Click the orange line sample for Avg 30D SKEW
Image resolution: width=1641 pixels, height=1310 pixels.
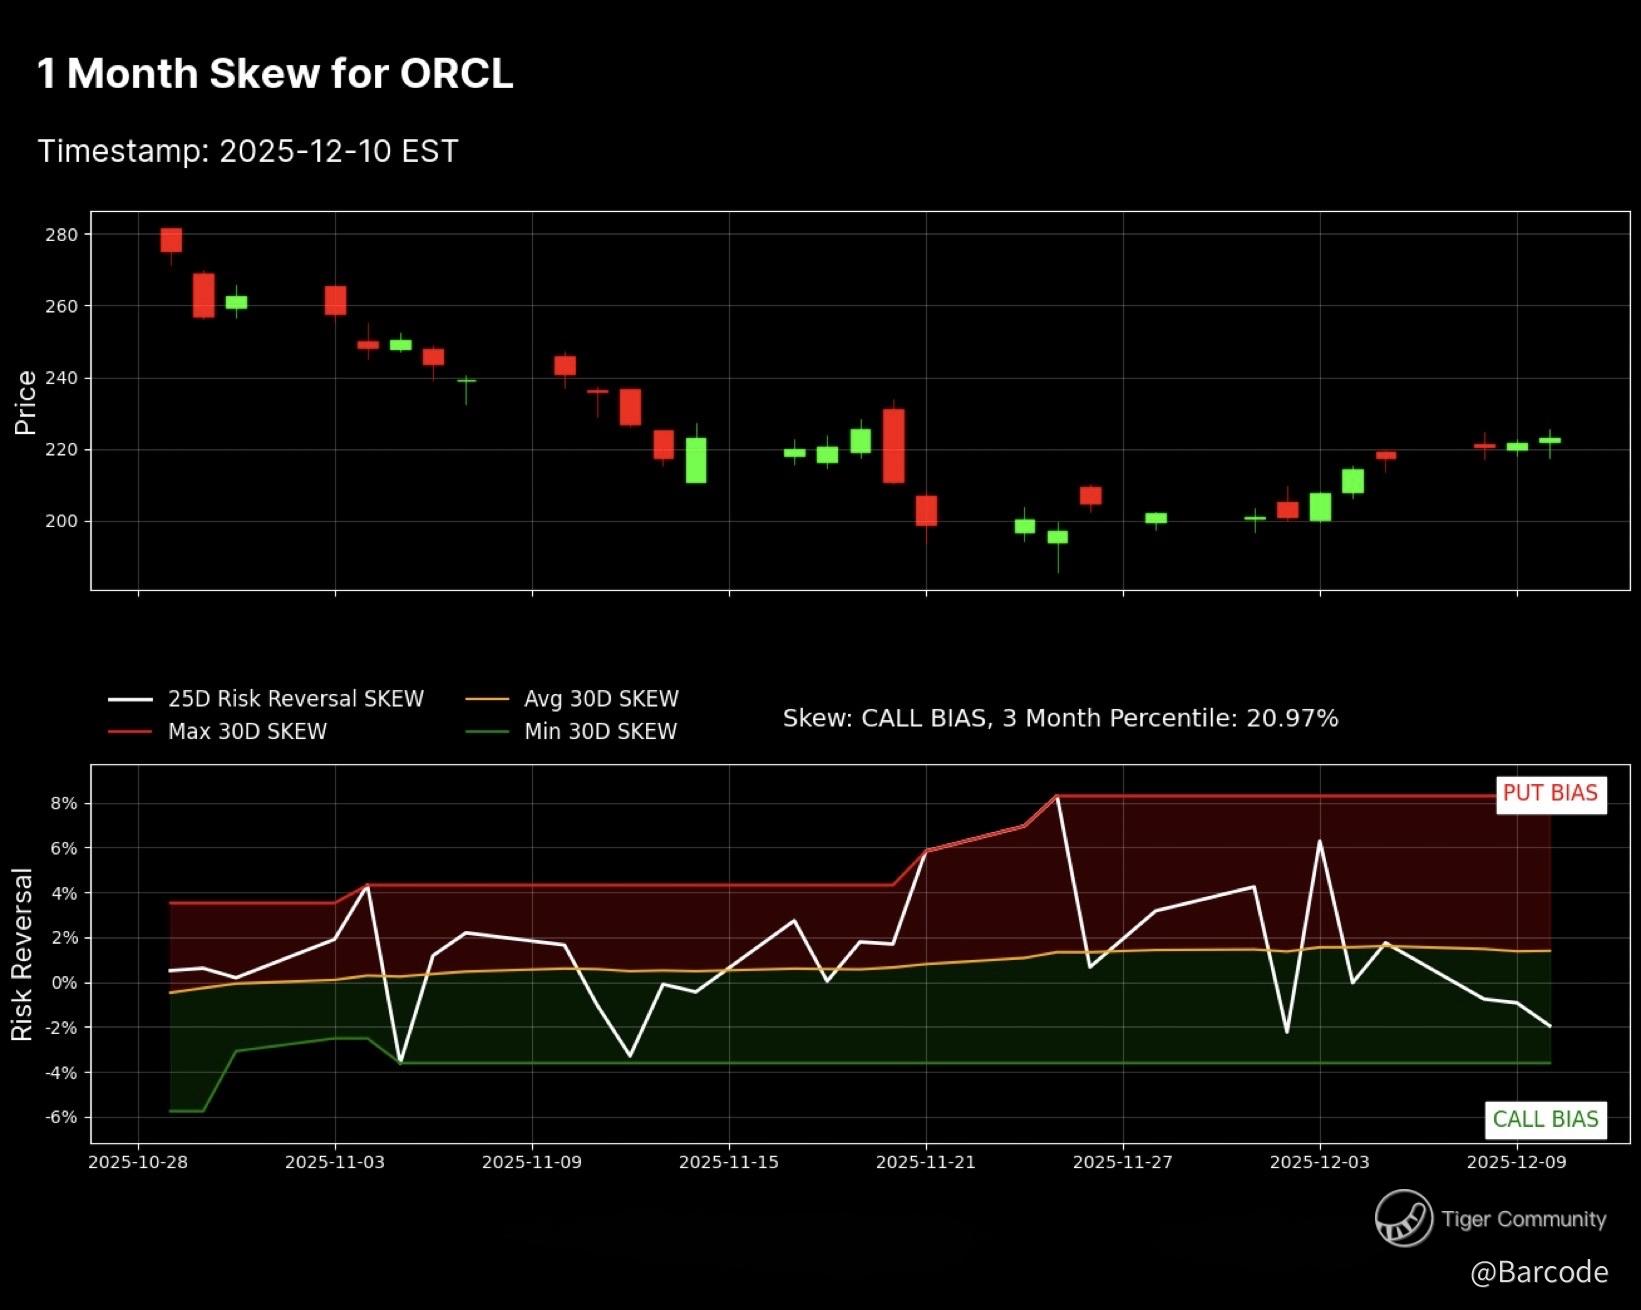(x=487, y=700)
